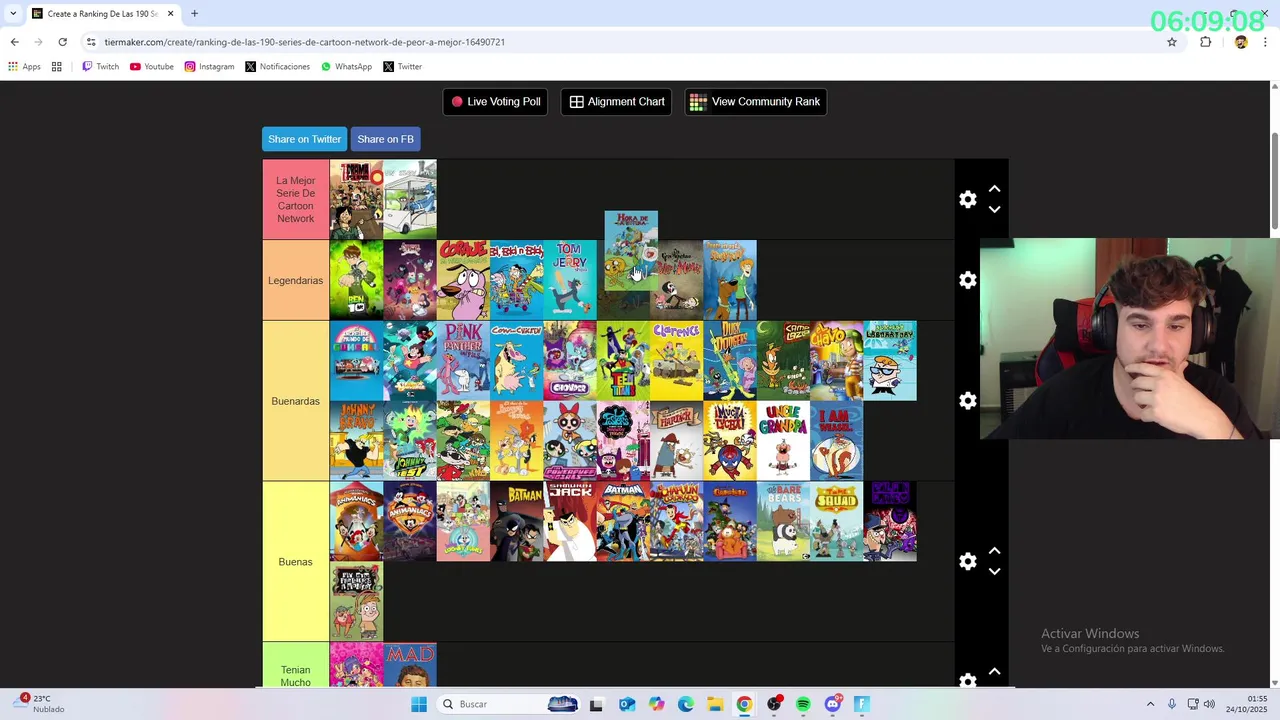The width and height of the screenshot is (1280, 720).
Task: Open the Apps shortcut in the bookmarks bar
Action: tap(25, 67)
